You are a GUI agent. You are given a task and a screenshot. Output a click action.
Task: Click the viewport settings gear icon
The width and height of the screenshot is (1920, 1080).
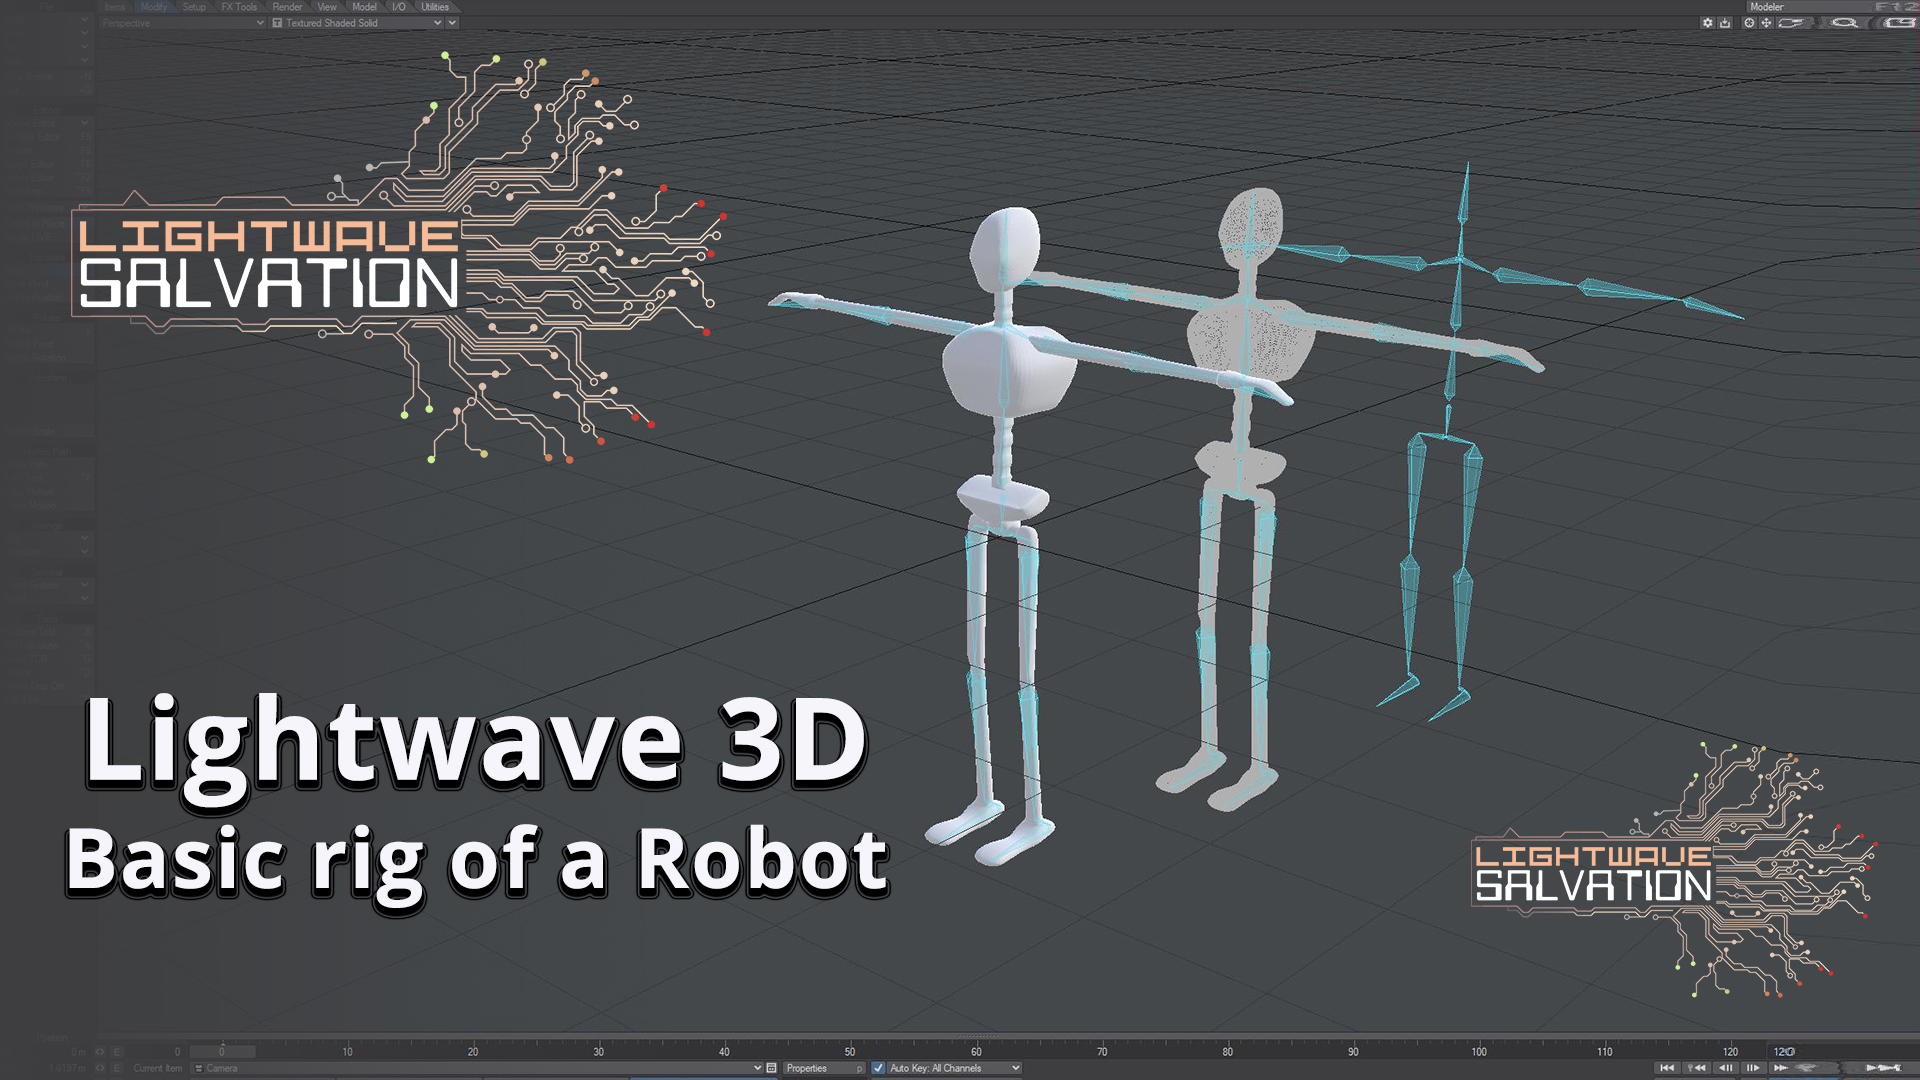pos(1707,22)
